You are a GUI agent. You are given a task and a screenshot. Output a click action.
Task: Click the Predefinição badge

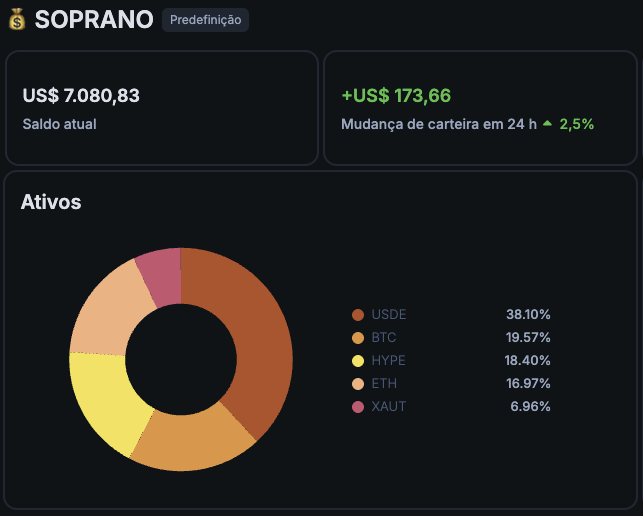pos(205,20)
